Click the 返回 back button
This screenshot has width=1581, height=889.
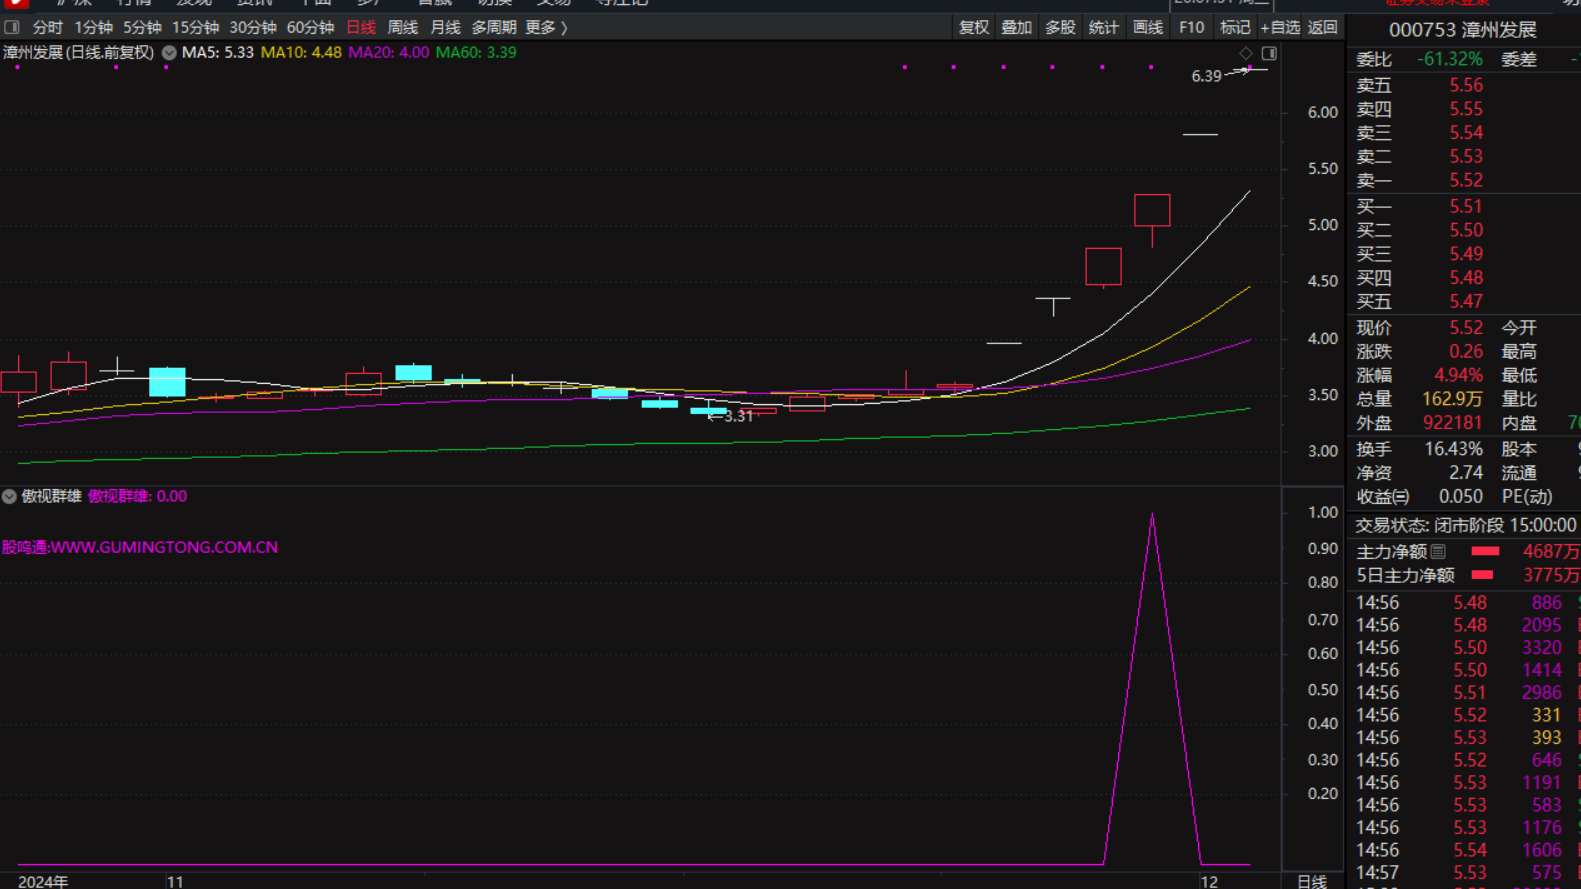1322,28
